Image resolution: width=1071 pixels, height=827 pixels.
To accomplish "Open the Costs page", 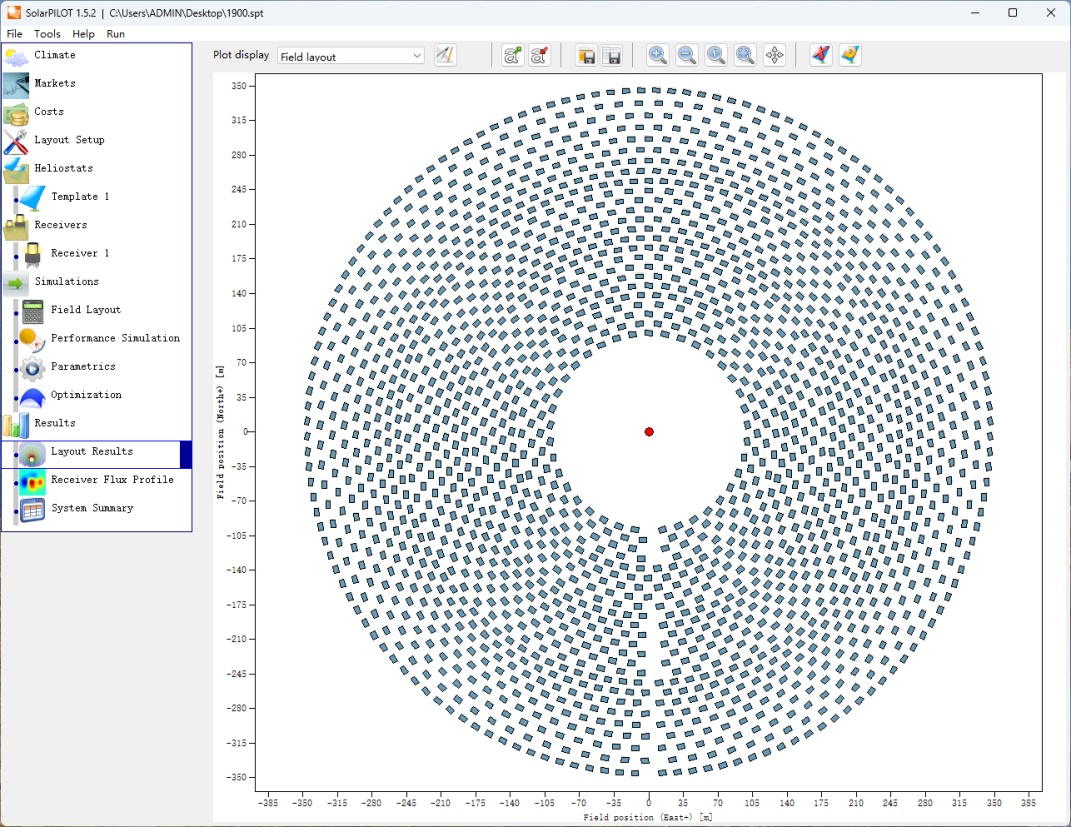I will [x=49, y=112].
